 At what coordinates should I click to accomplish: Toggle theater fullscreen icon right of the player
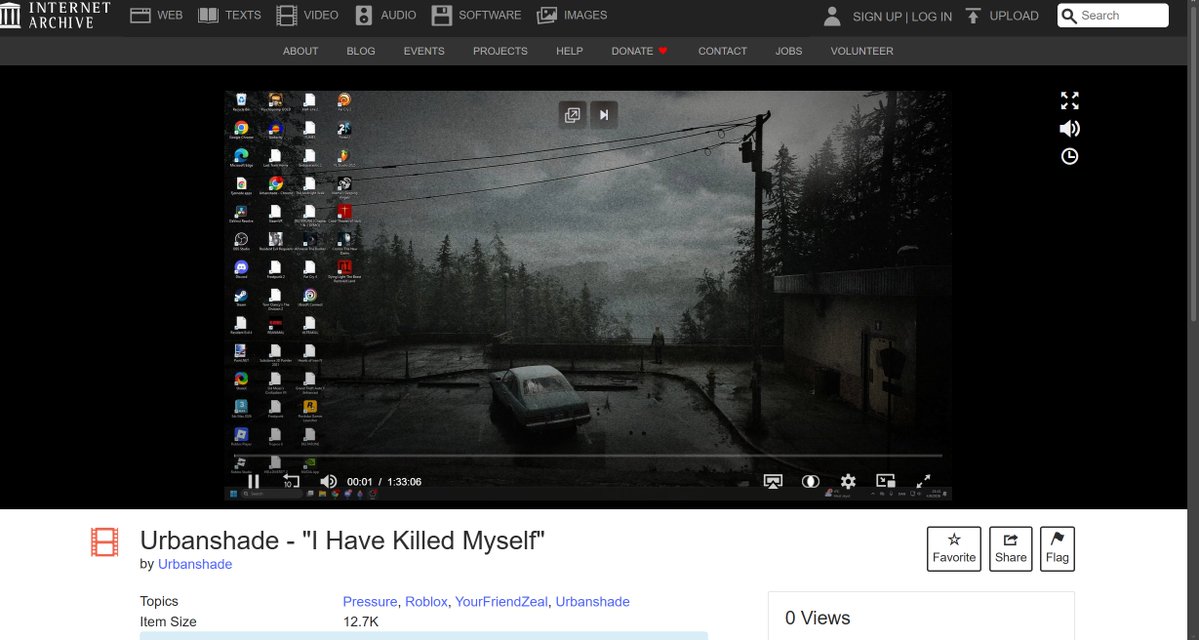(x=1070, y=100)
